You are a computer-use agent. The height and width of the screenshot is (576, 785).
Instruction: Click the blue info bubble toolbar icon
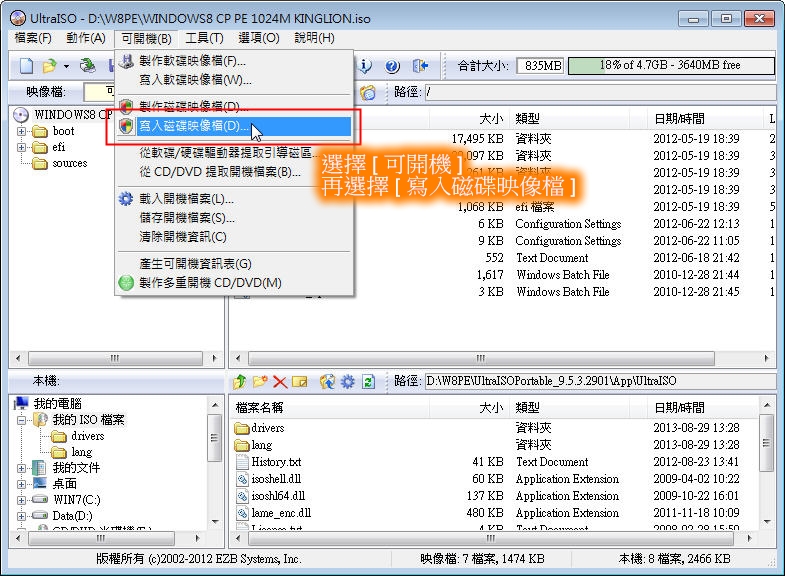tap(366, 66)
